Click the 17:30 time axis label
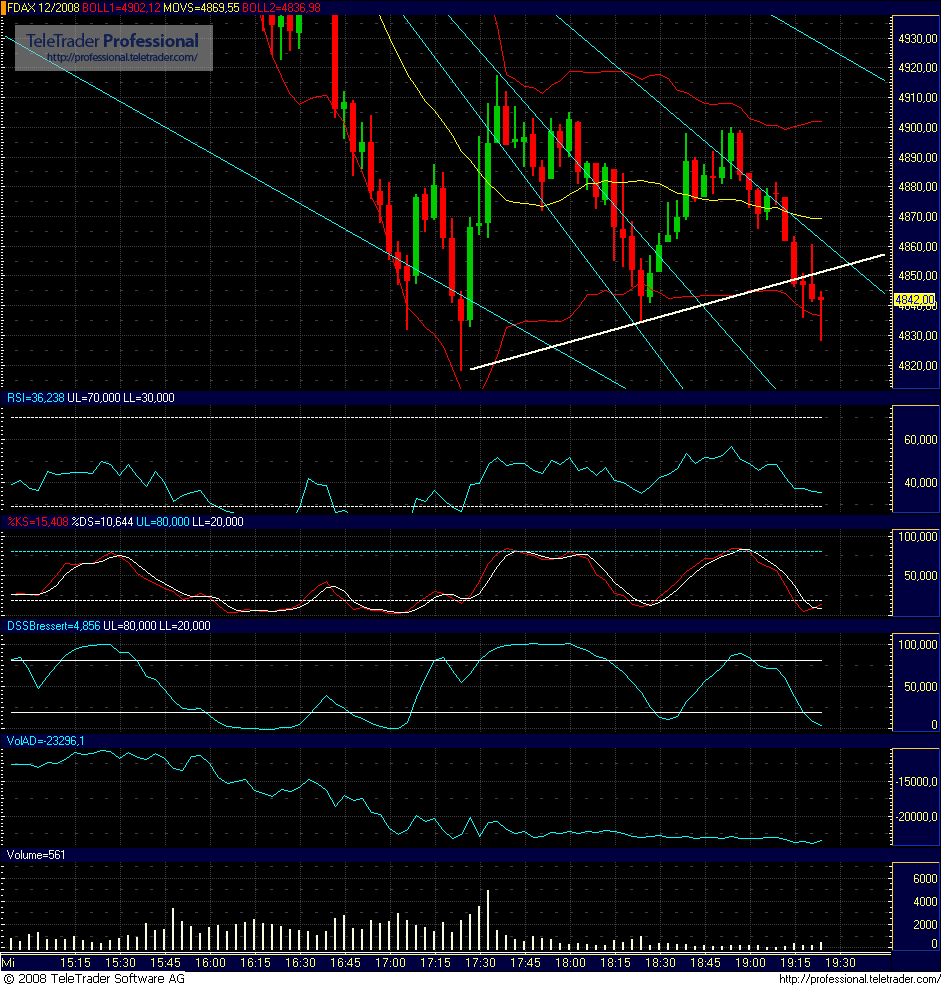Image resolution: width=941 pixels, height=988 pixels. coord(480,963)
